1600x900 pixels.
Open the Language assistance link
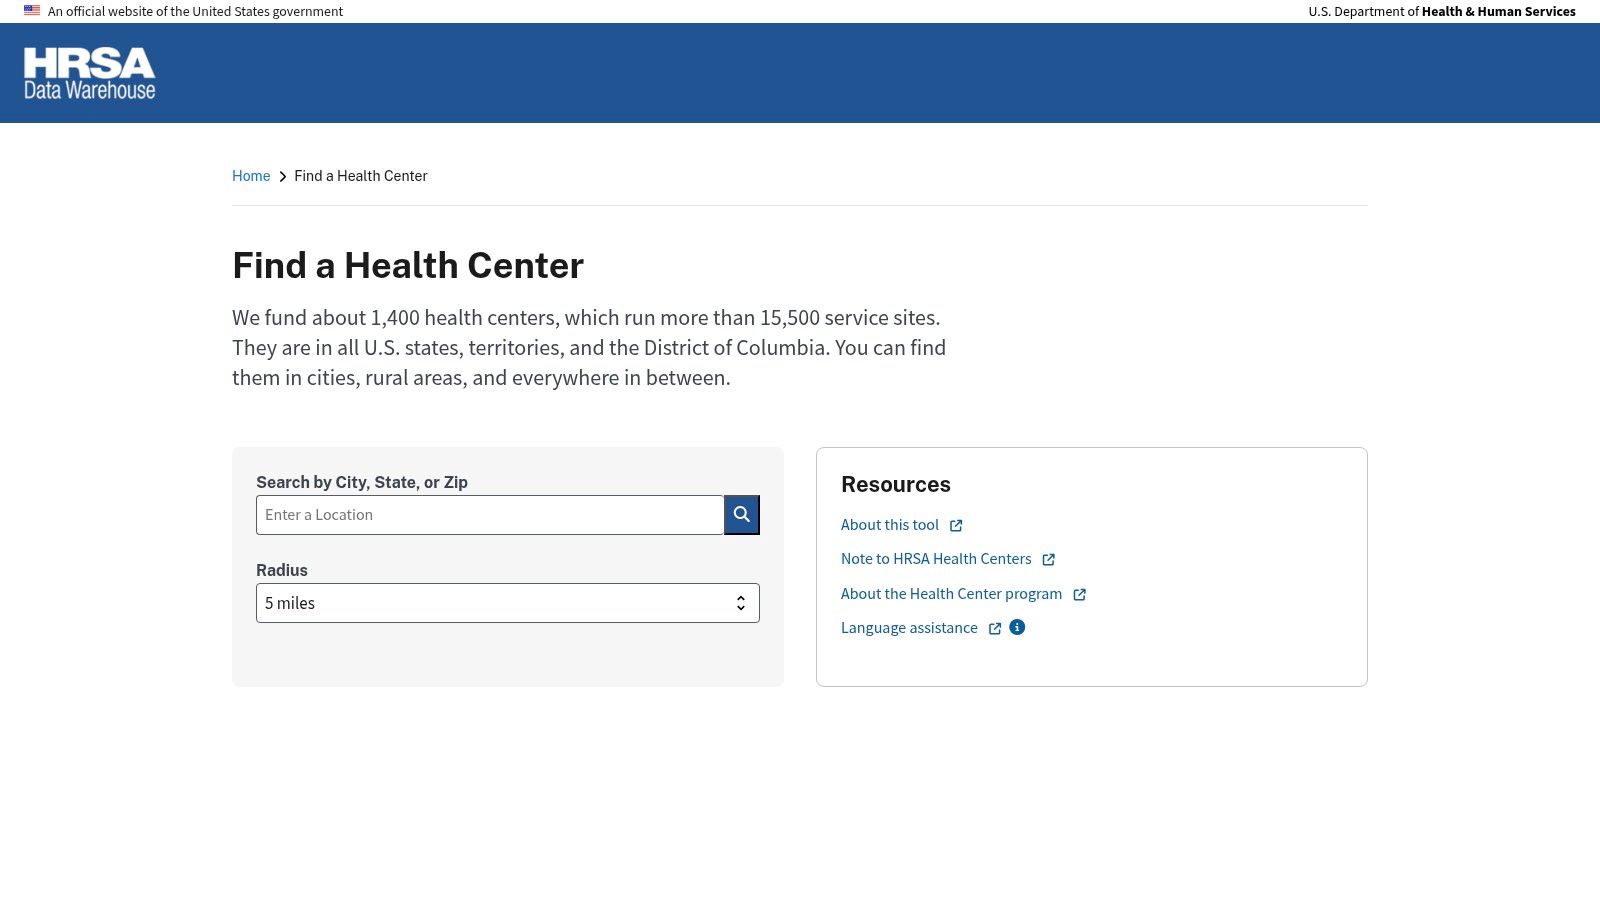click(909, 628)
